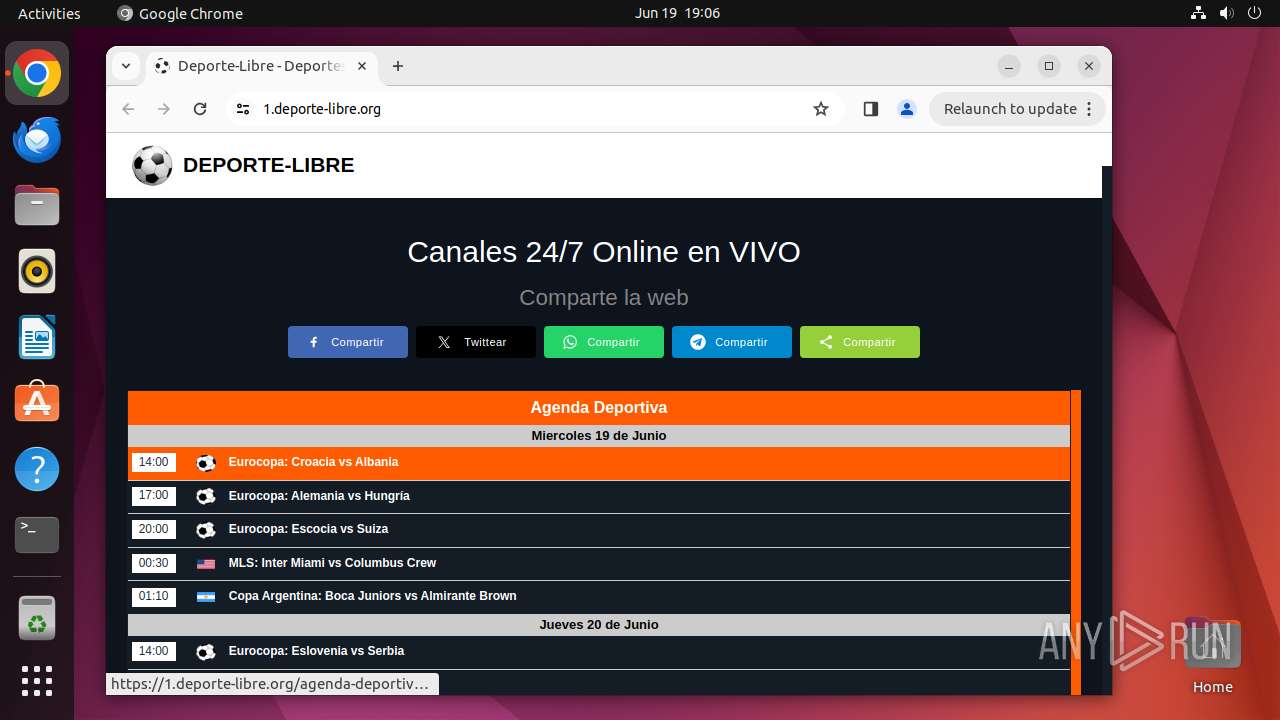Open the Chrome three-dot menu
The width and height of the screenshot is (1280, 720).
[x=1090, y=109]
